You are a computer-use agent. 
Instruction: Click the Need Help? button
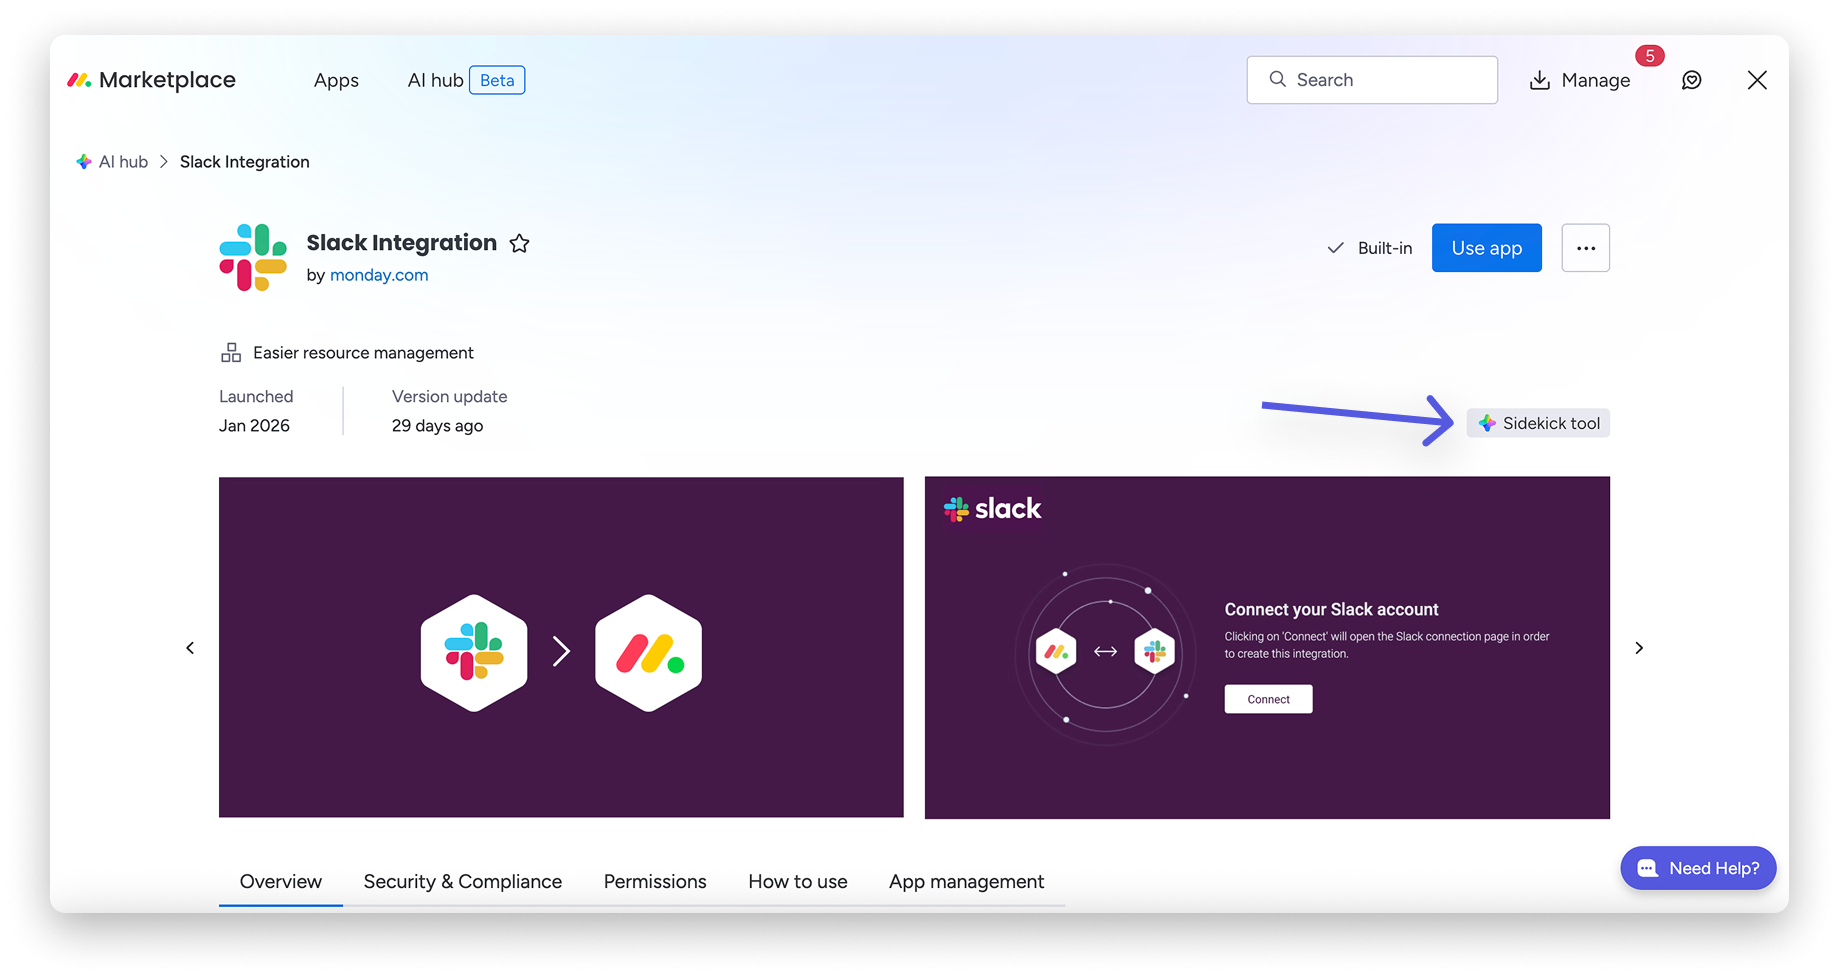tap(1698, 868)
